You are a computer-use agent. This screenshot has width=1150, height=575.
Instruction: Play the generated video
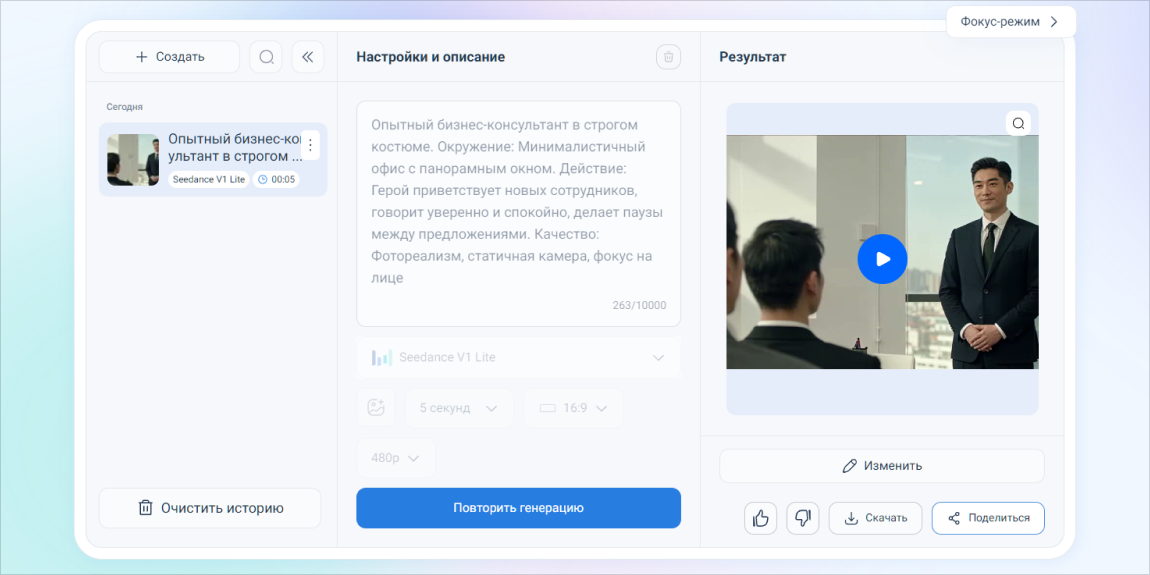point(882,259)
